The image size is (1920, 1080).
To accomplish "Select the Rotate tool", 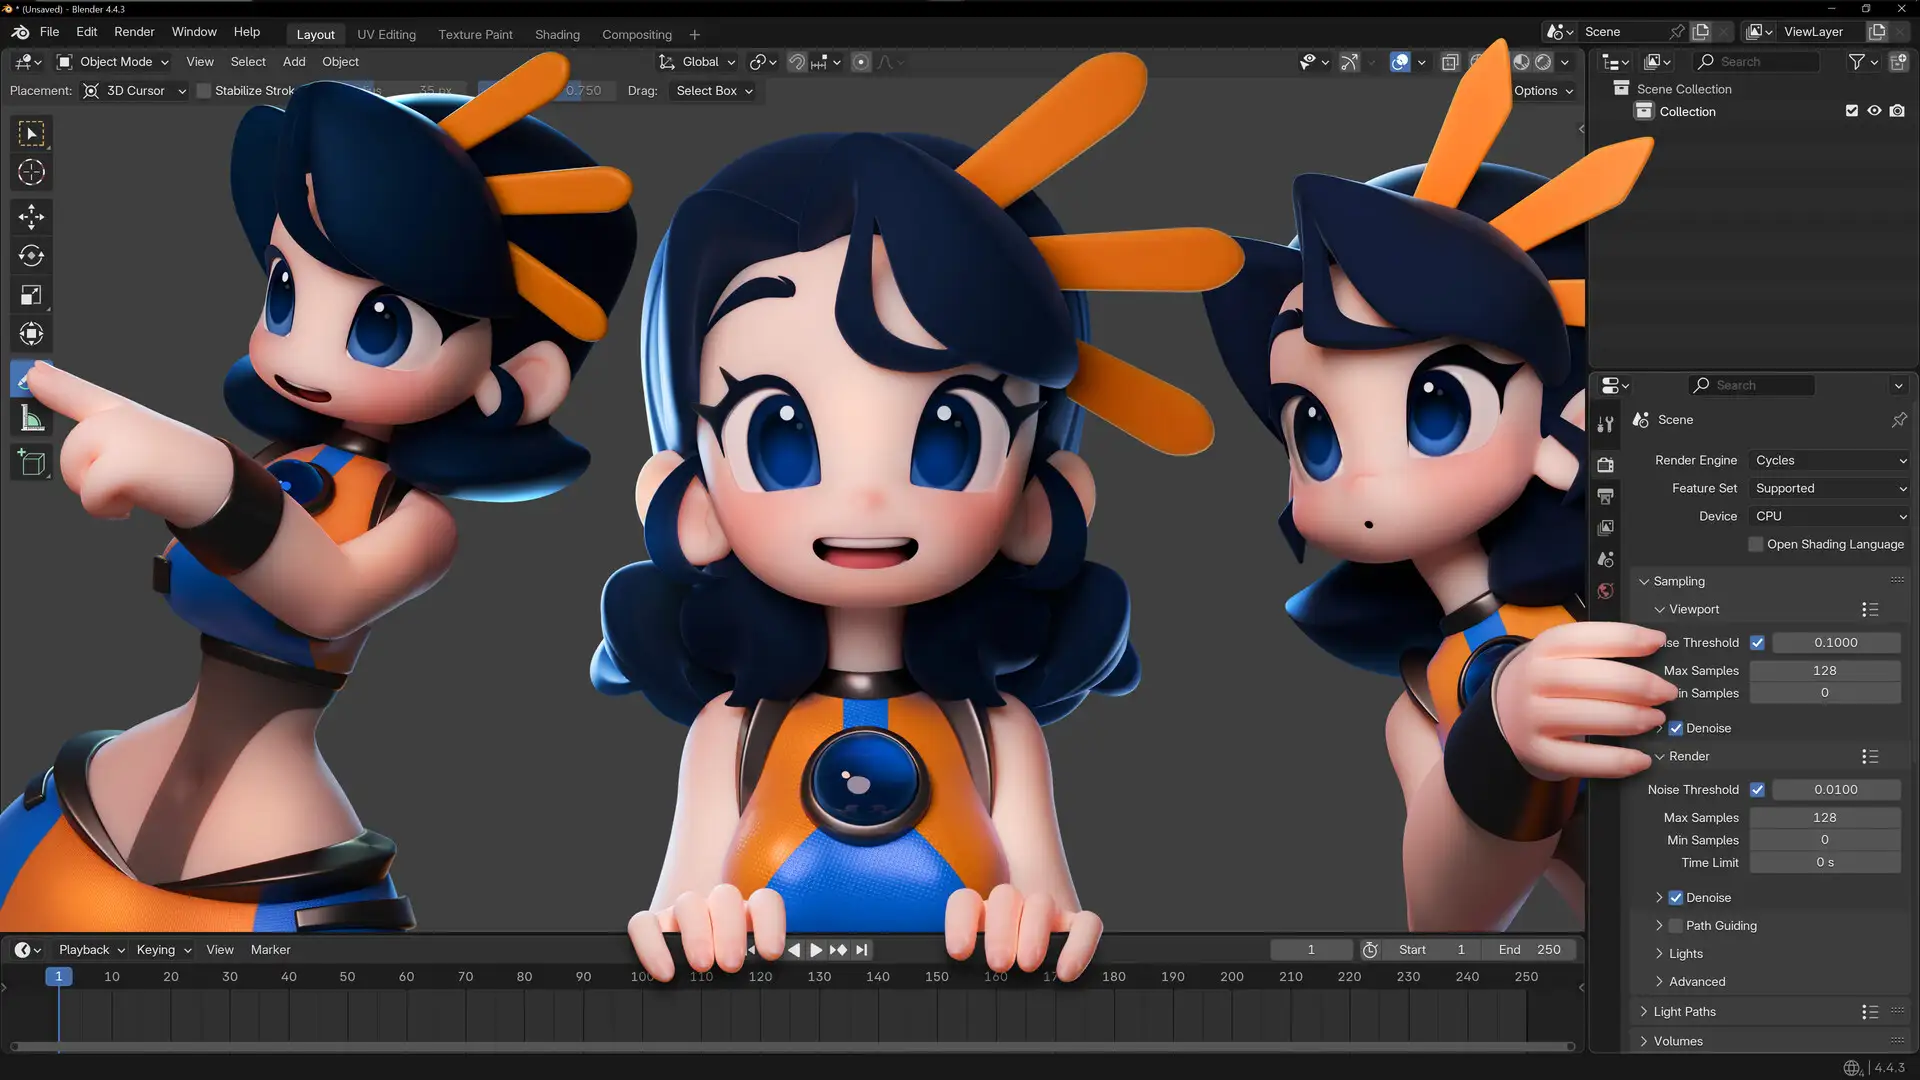I will (31, 255).
